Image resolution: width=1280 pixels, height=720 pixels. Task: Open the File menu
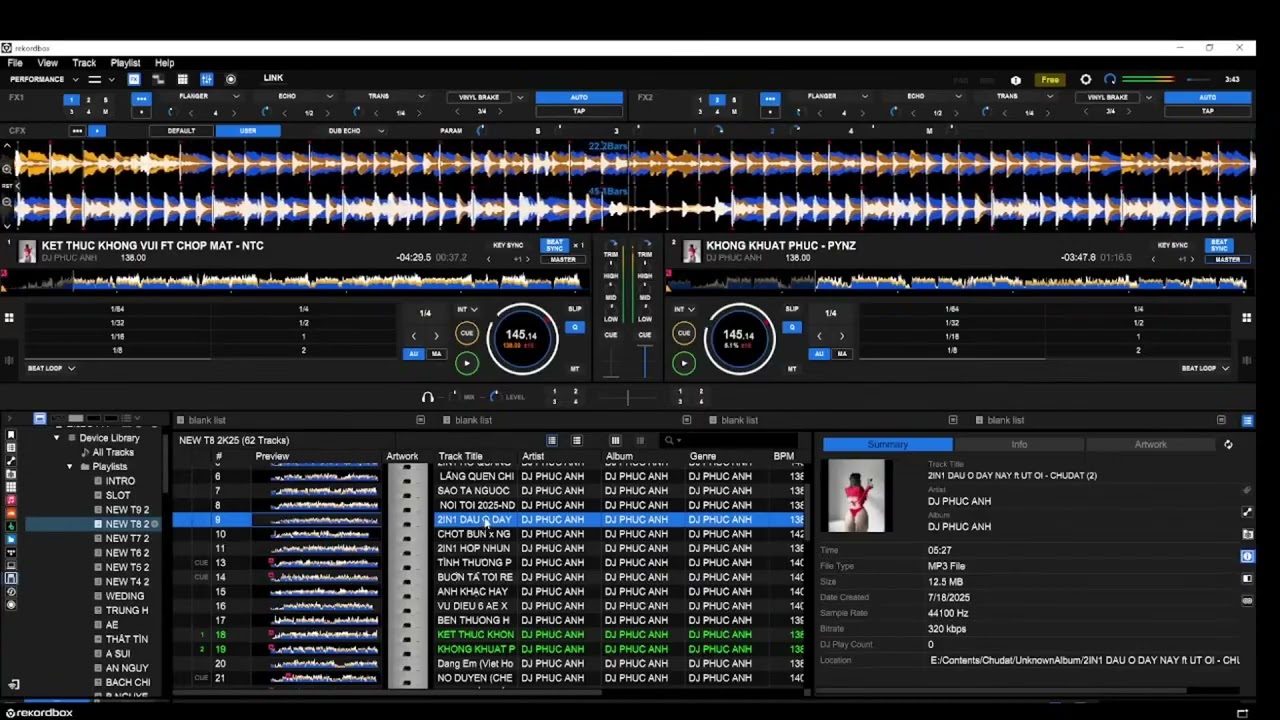15,63
